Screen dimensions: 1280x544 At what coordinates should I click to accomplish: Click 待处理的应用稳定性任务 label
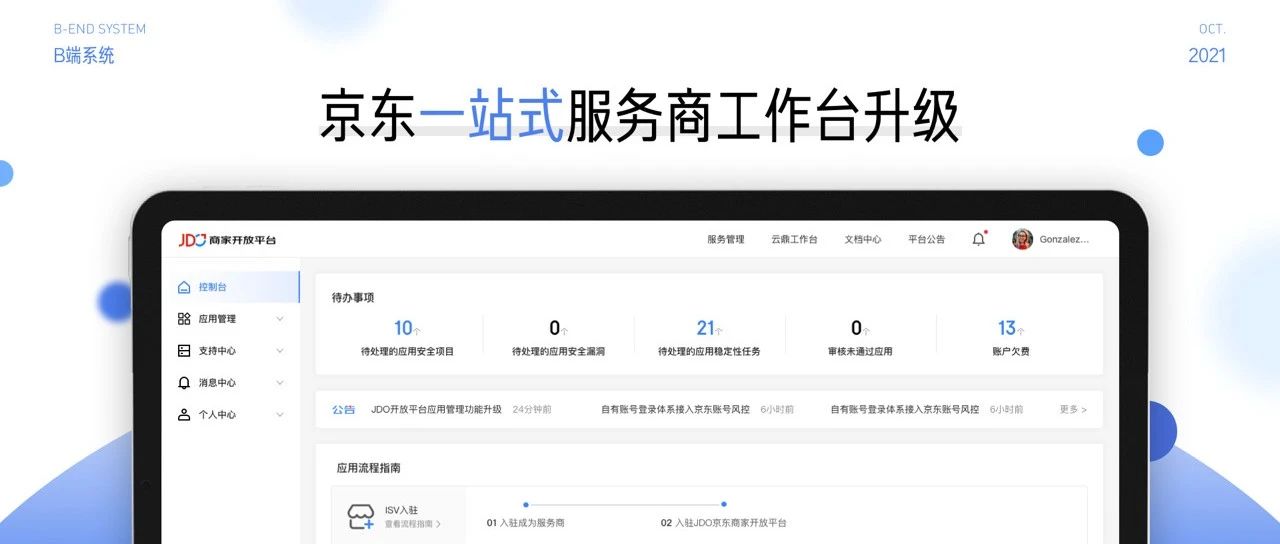pyautogui.click(x=709, y=352)
